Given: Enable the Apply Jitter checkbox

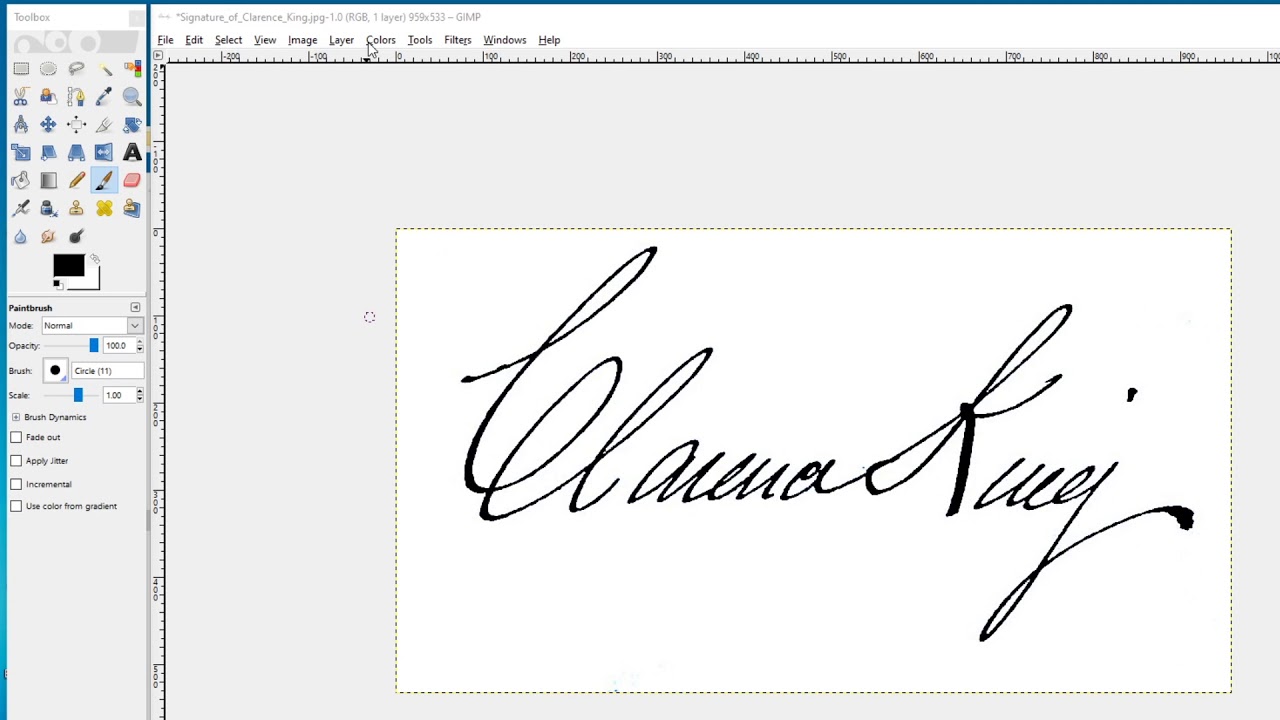Looking at the screenshot, I should pos(16,461).
